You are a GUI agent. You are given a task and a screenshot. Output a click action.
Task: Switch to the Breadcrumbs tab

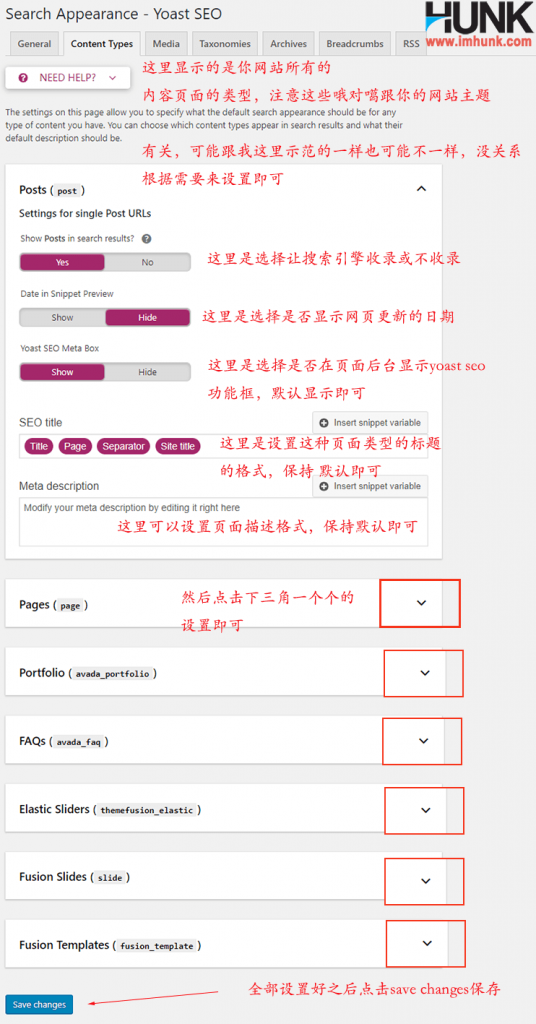point(355,44)
